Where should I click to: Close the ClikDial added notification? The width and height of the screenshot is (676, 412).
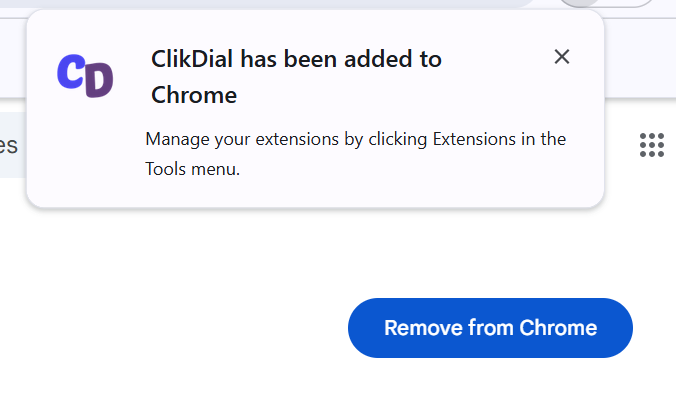tap(561, 57)
